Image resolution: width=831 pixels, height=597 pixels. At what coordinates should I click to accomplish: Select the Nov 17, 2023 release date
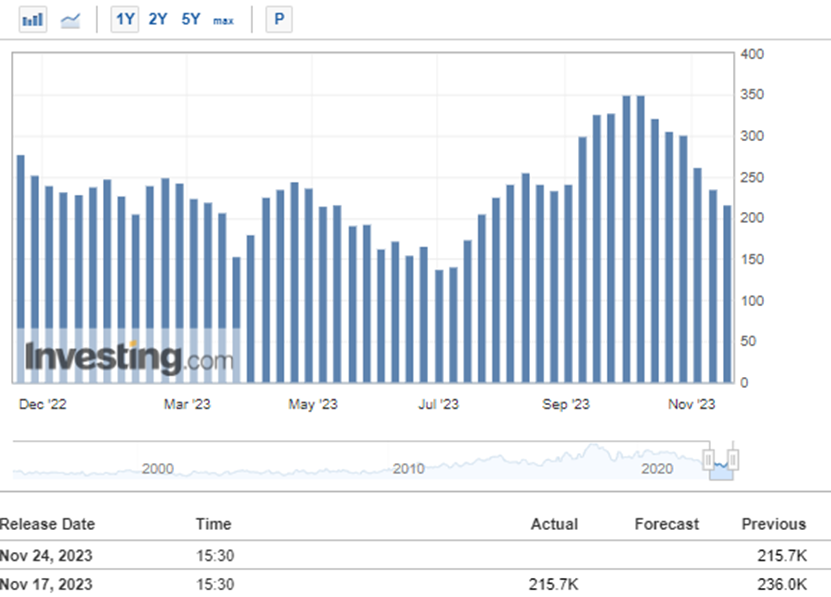click(46, 584)
